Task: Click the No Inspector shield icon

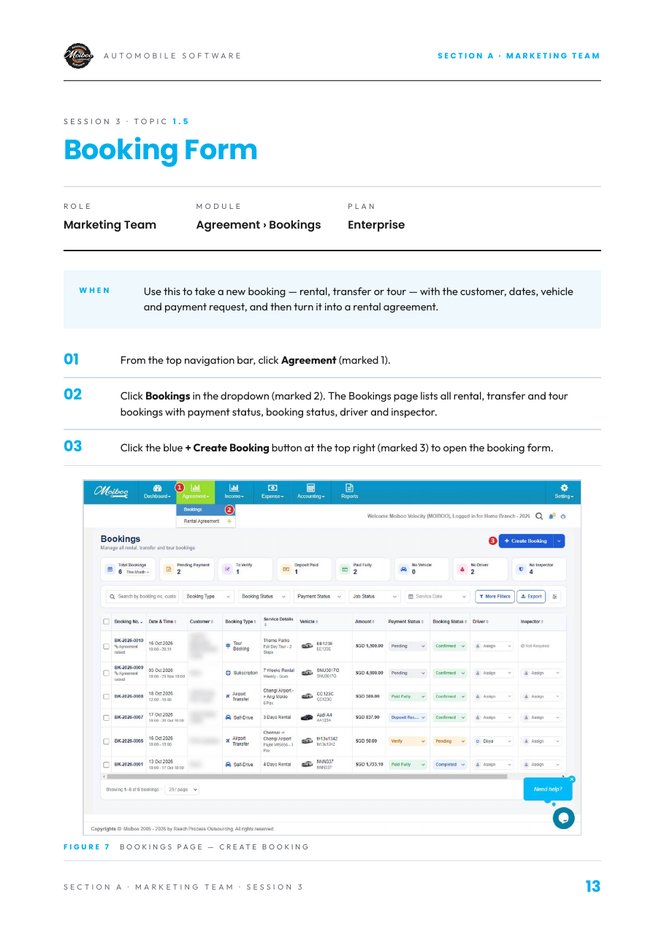Action: click(521, 569)
